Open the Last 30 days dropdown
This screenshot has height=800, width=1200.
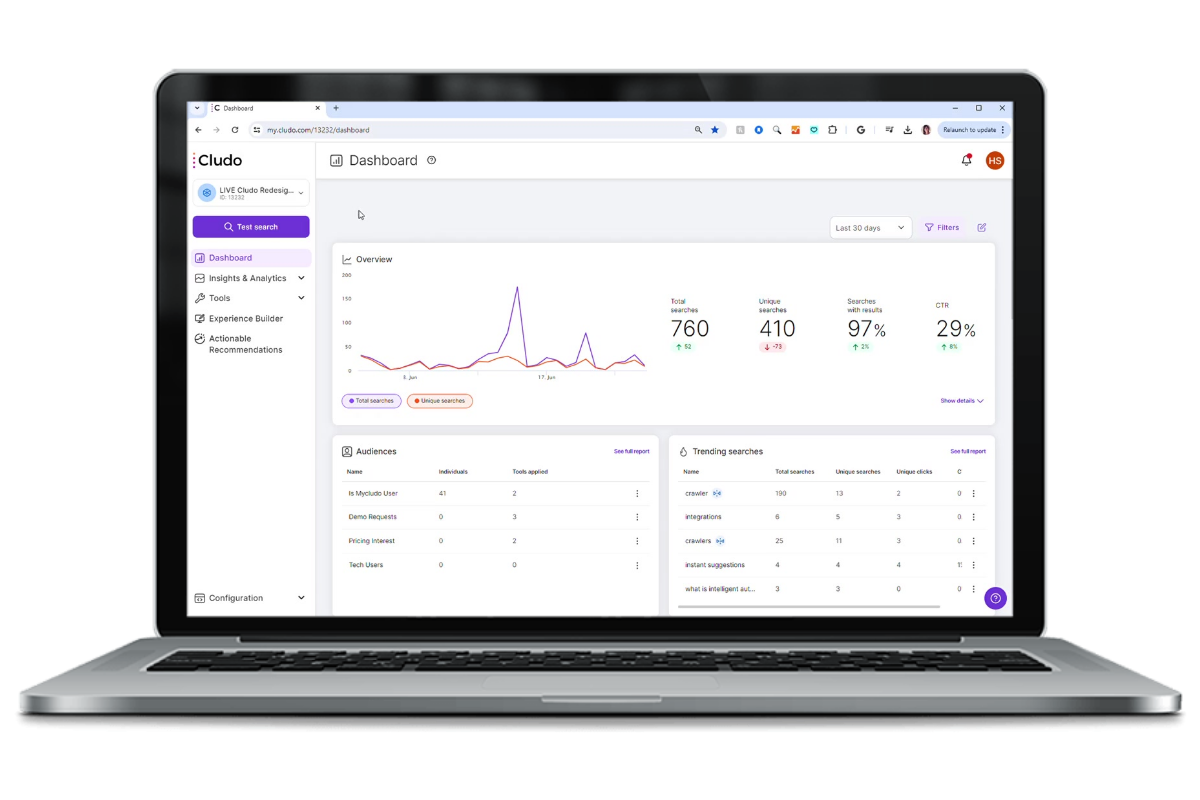coord(869,227)
